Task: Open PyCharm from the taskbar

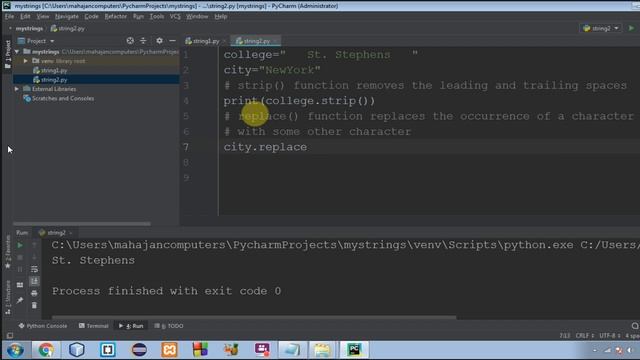Action: [354, 350]
